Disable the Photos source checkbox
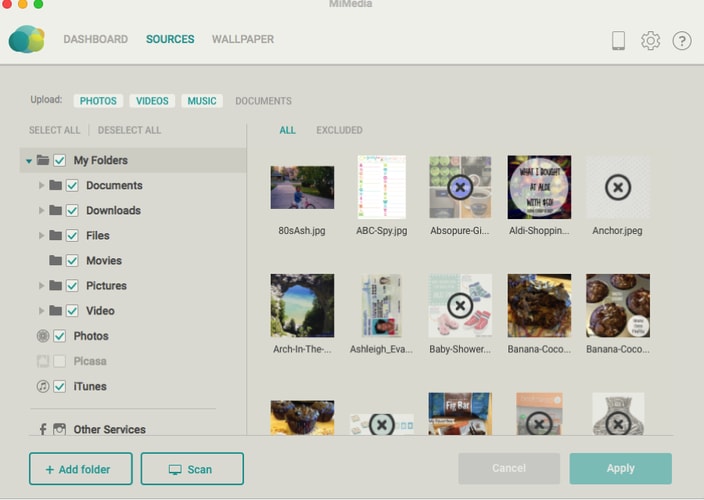Viewport: 704px width, 500px height. tap(59, 336)
